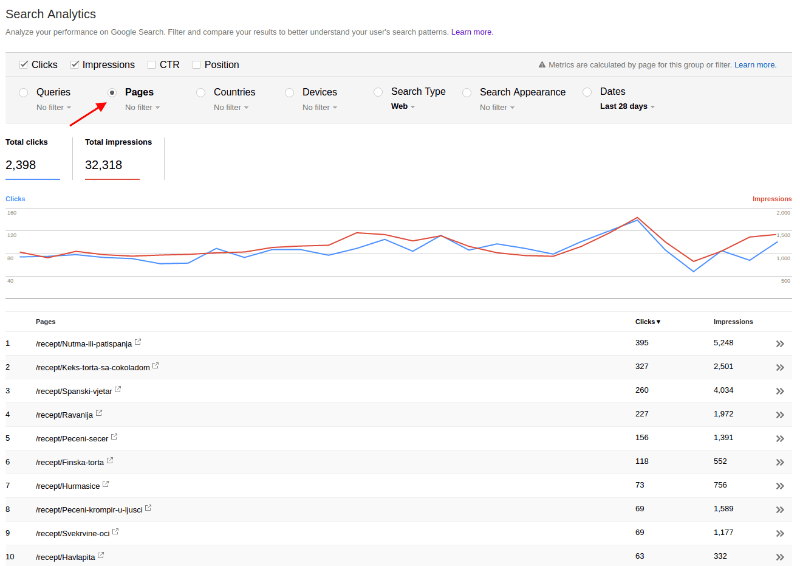Select the Queries radio button
Image resolution: width=800 pixels, height=566 pixels.
pos(24,92)
